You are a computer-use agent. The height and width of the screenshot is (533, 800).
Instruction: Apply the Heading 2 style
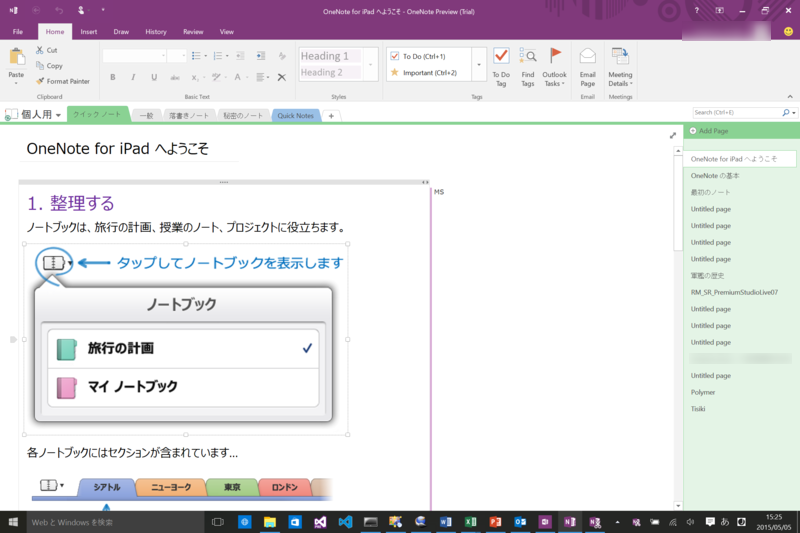point(331,72)
